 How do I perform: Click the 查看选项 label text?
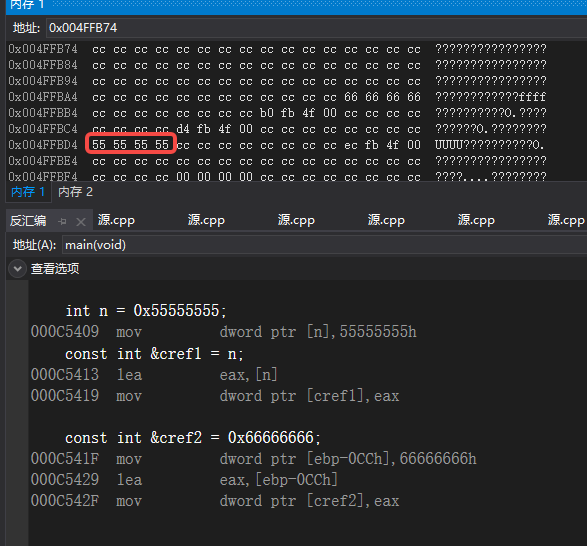(x=55, y=269)
